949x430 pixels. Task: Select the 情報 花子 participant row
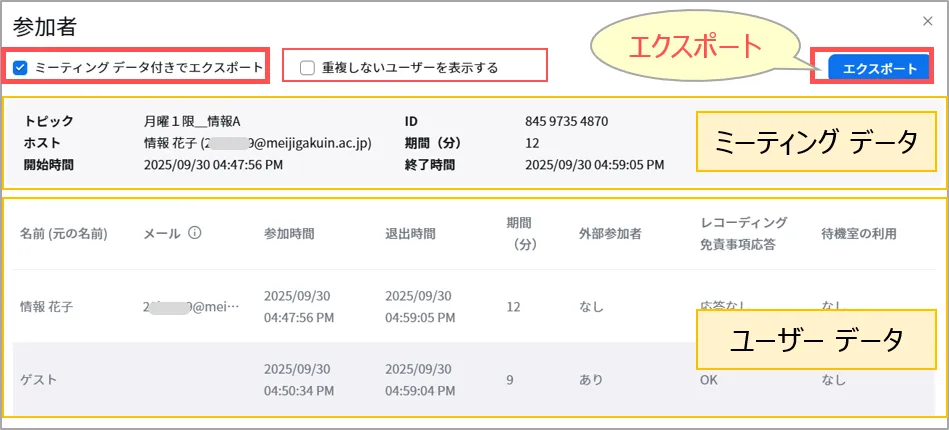pyautogui.click(x=47, y=307)
